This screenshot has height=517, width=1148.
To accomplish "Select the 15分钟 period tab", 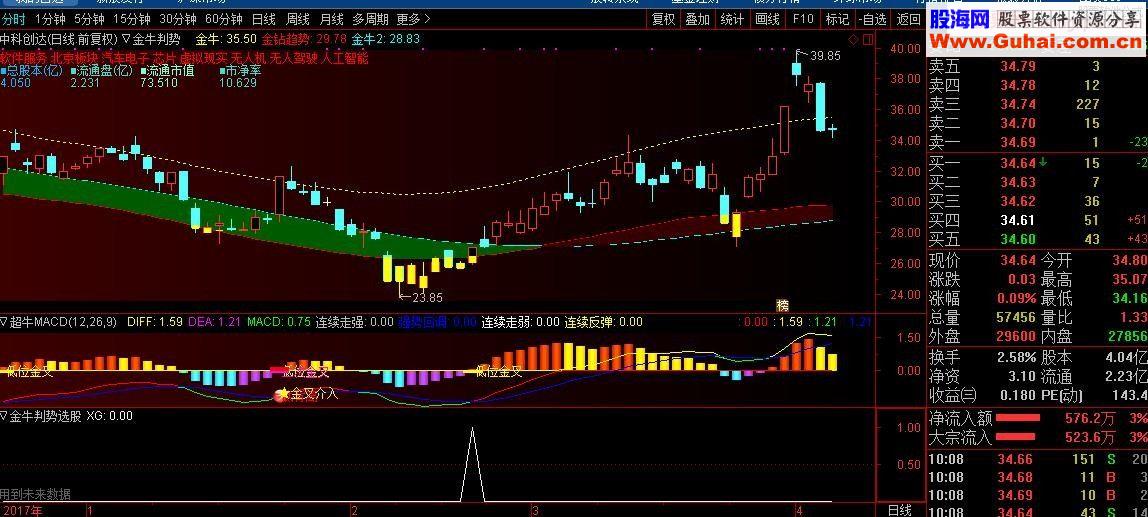I will pos(132,19).
